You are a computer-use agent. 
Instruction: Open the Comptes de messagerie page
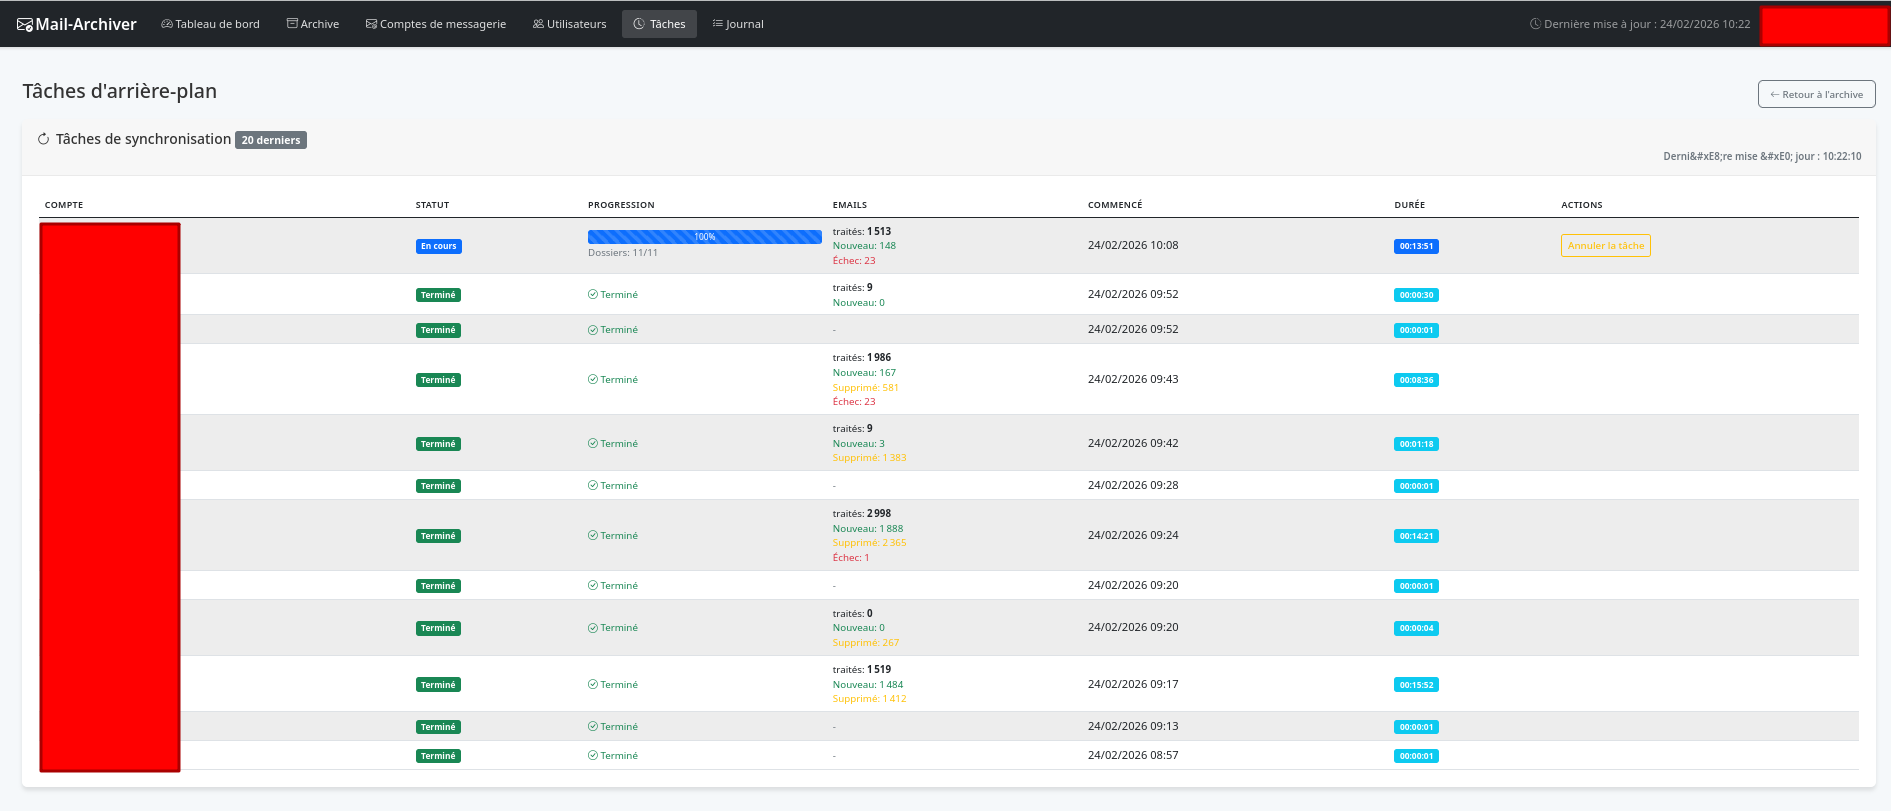pyautogui.click(x=435, y=24)
